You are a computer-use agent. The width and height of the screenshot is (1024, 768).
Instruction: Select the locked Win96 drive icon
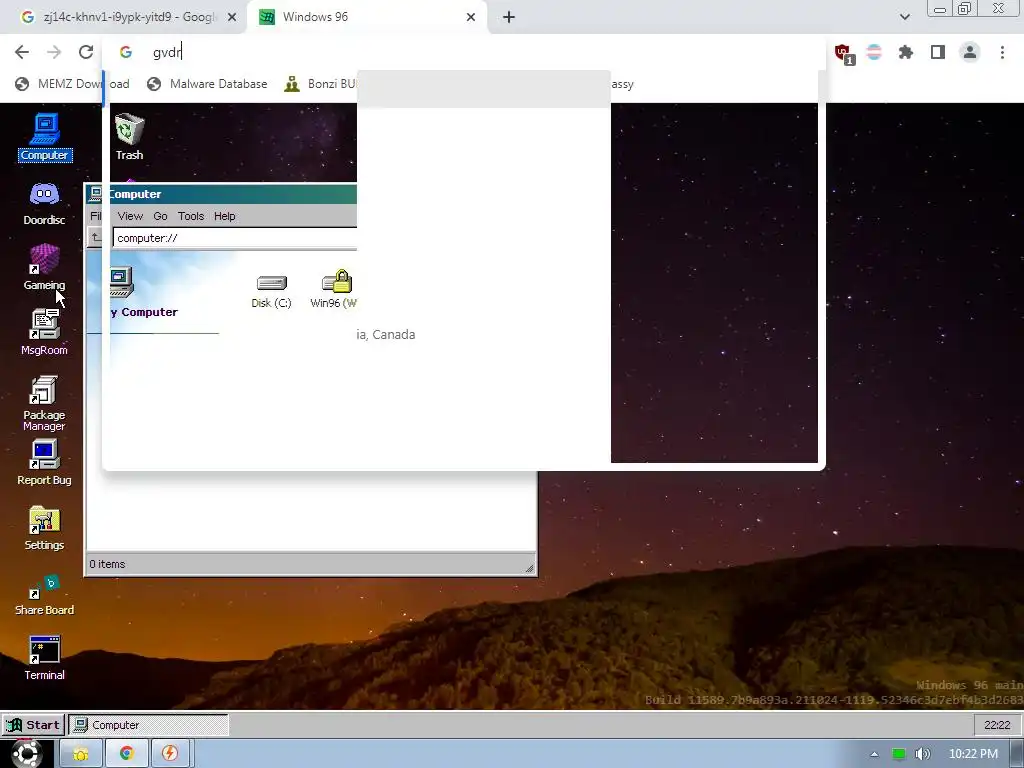click(334, 289)
